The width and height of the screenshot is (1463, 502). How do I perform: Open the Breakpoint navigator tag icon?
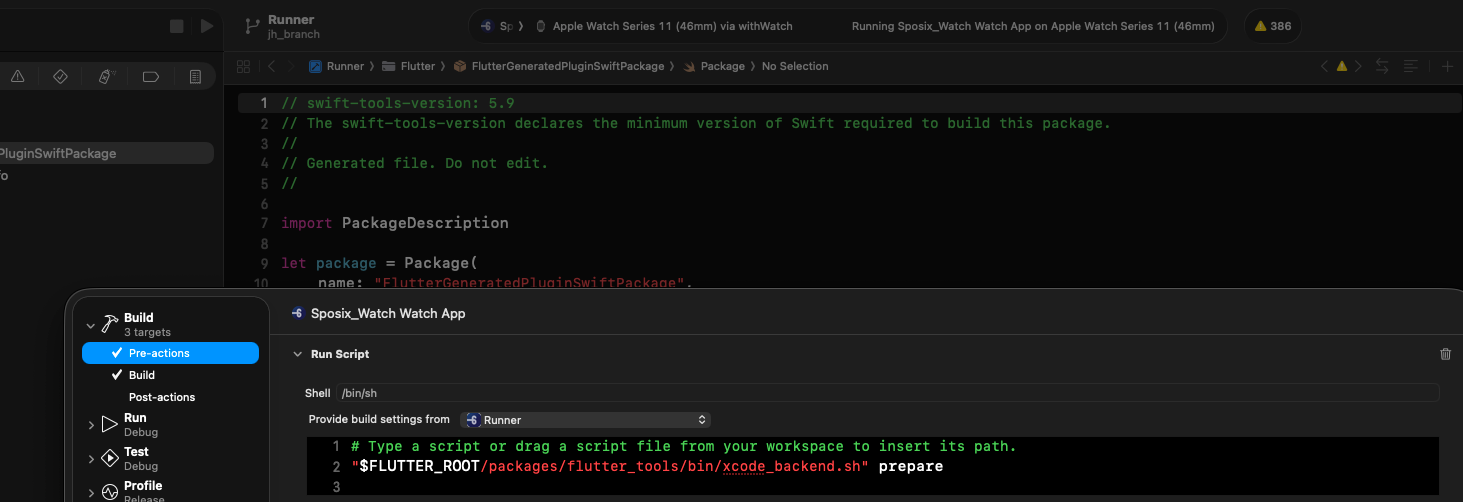click(151, 77)
